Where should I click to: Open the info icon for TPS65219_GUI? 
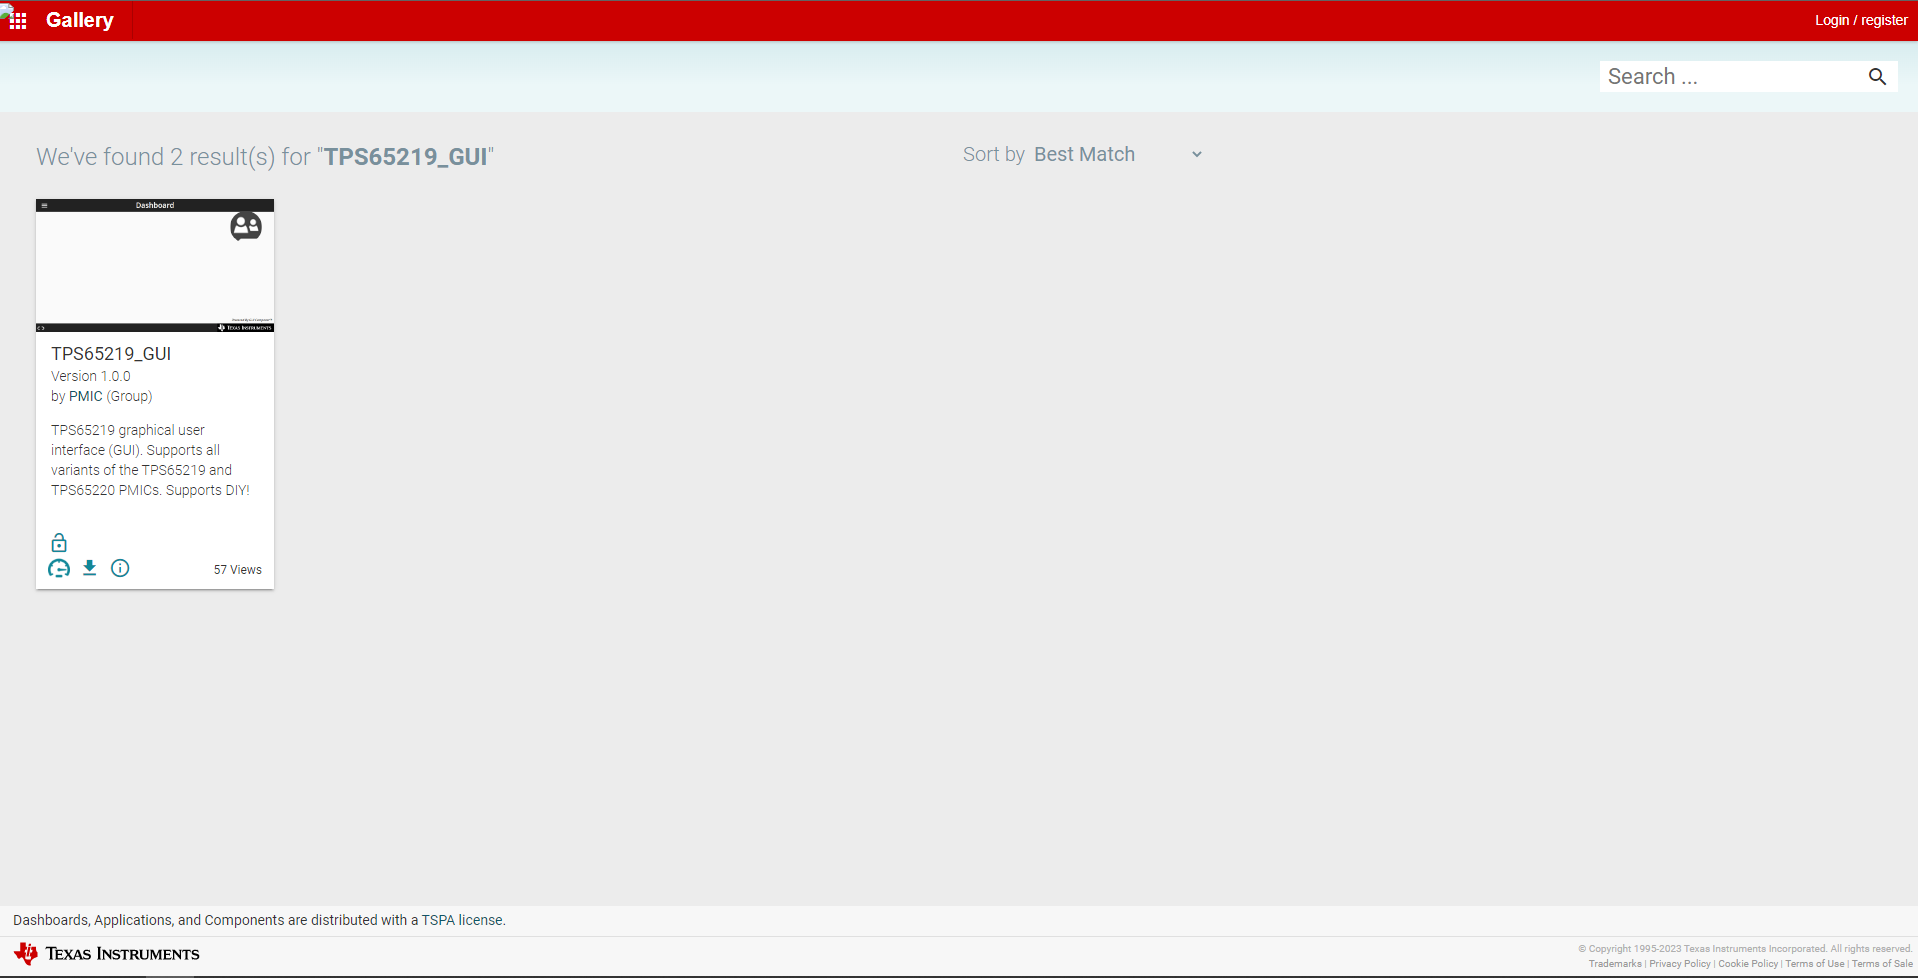(120, 568)
